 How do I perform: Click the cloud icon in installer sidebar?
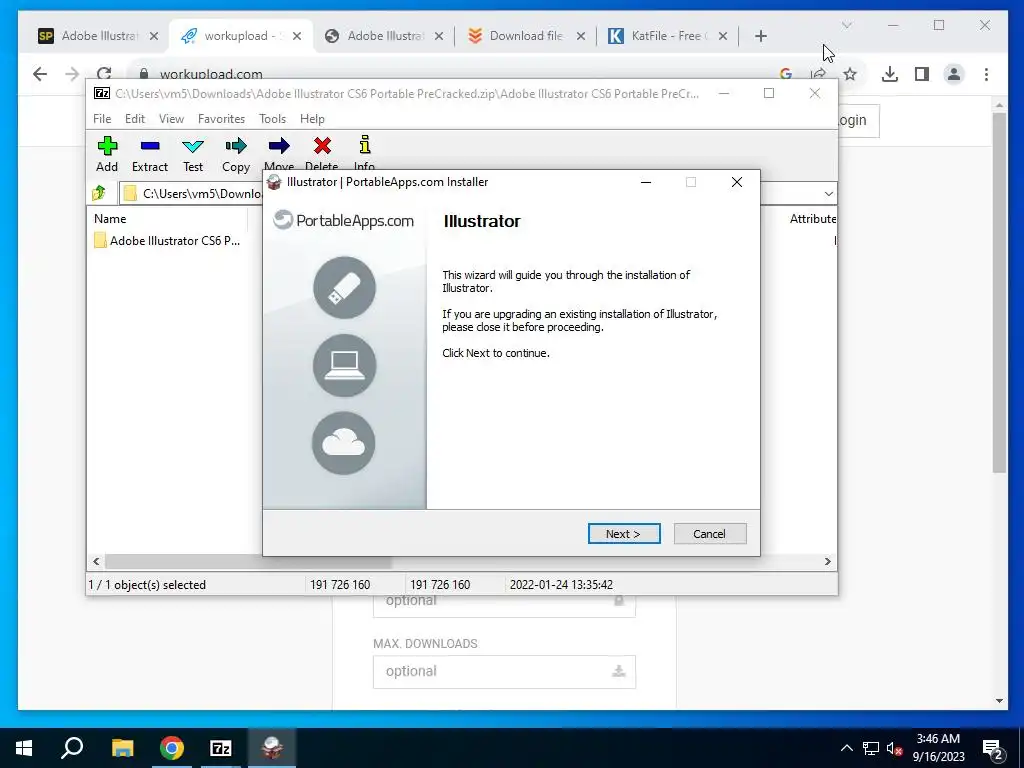pyautogui.click(x=344, y=443)
